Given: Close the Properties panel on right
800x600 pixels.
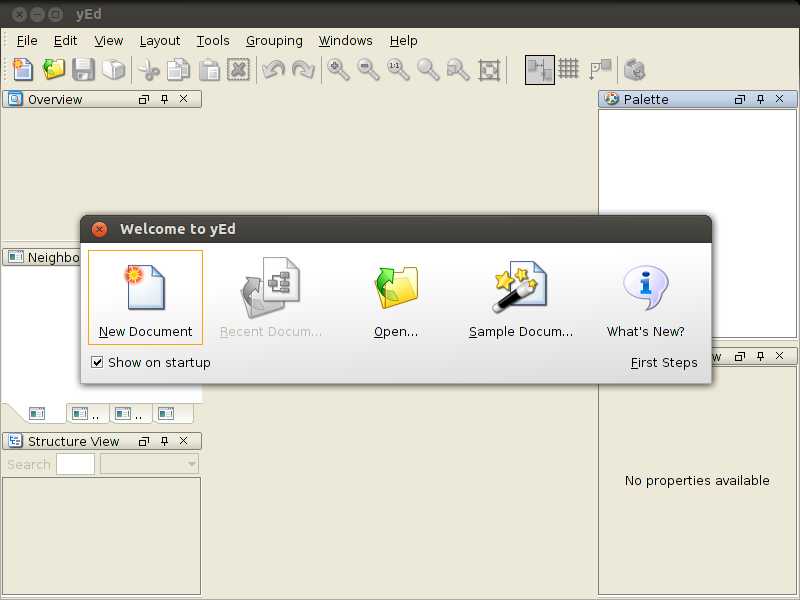Looking at the screenshot, I should pyautogui.click(x=780, y=356).
